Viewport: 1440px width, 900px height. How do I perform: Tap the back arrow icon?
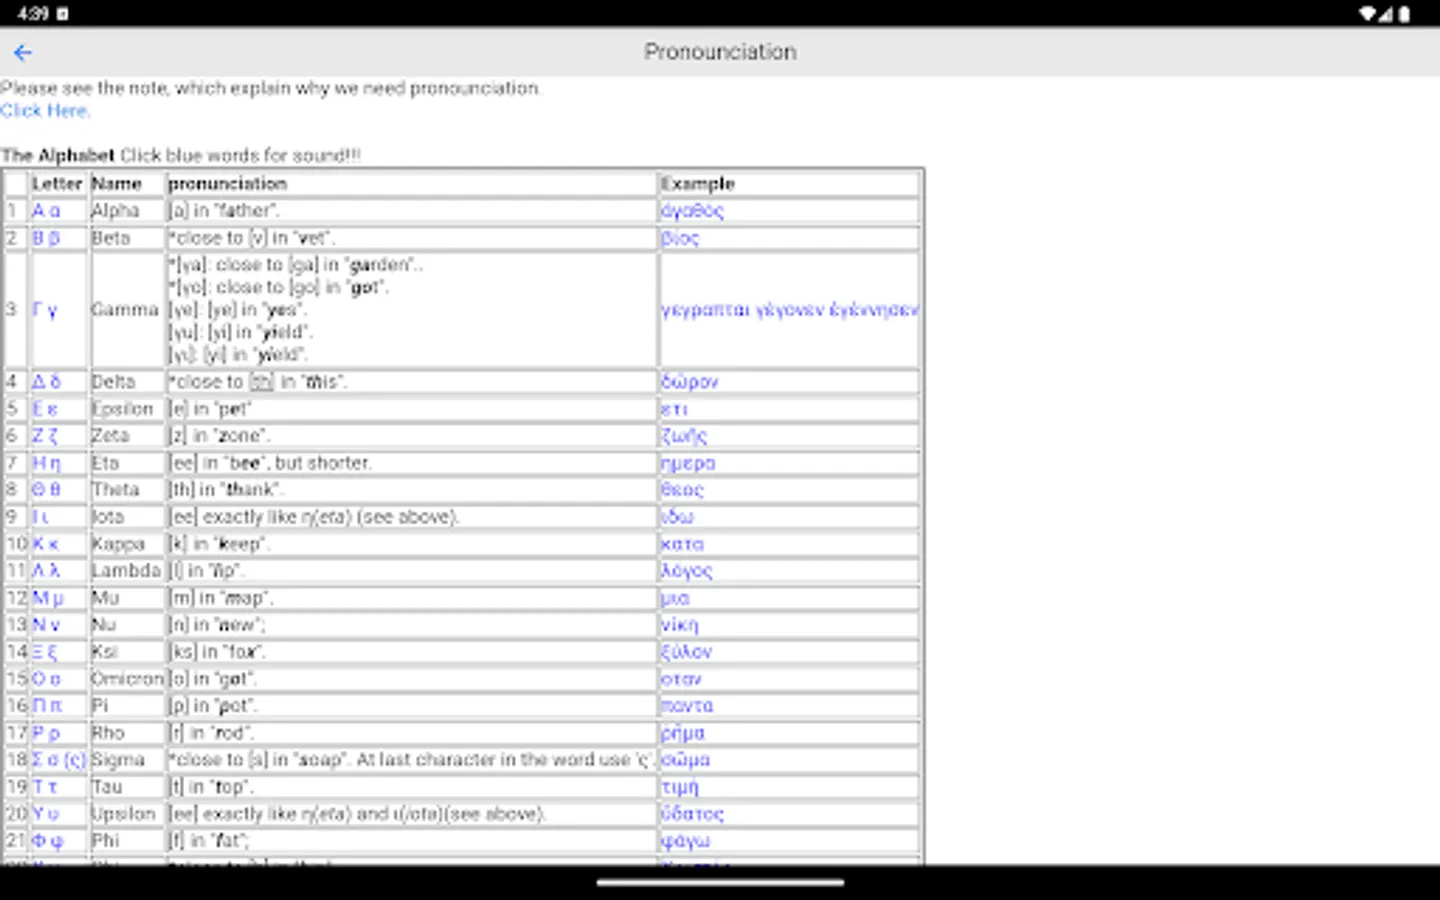tap(23, 53)
